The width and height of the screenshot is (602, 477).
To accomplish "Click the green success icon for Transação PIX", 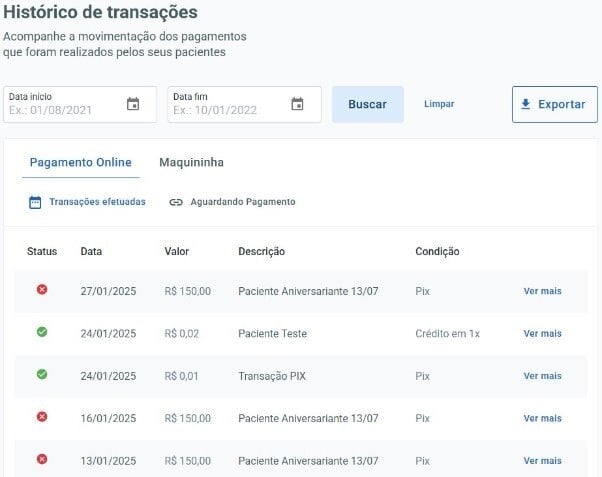I will 42,375.
